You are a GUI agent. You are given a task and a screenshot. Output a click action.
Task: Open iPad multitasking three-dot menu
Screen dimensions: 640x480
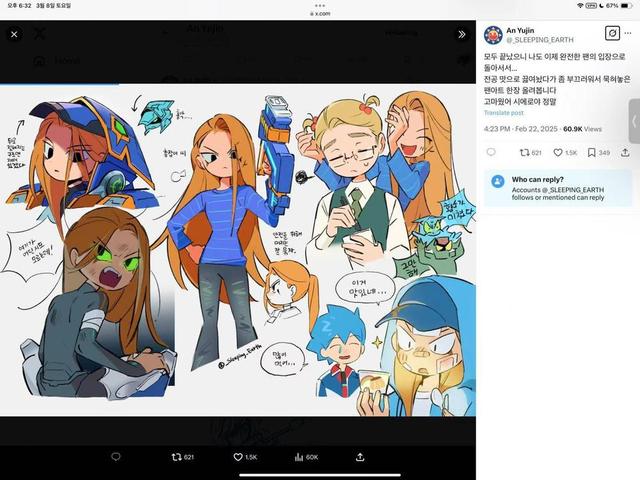click(320, 6)
